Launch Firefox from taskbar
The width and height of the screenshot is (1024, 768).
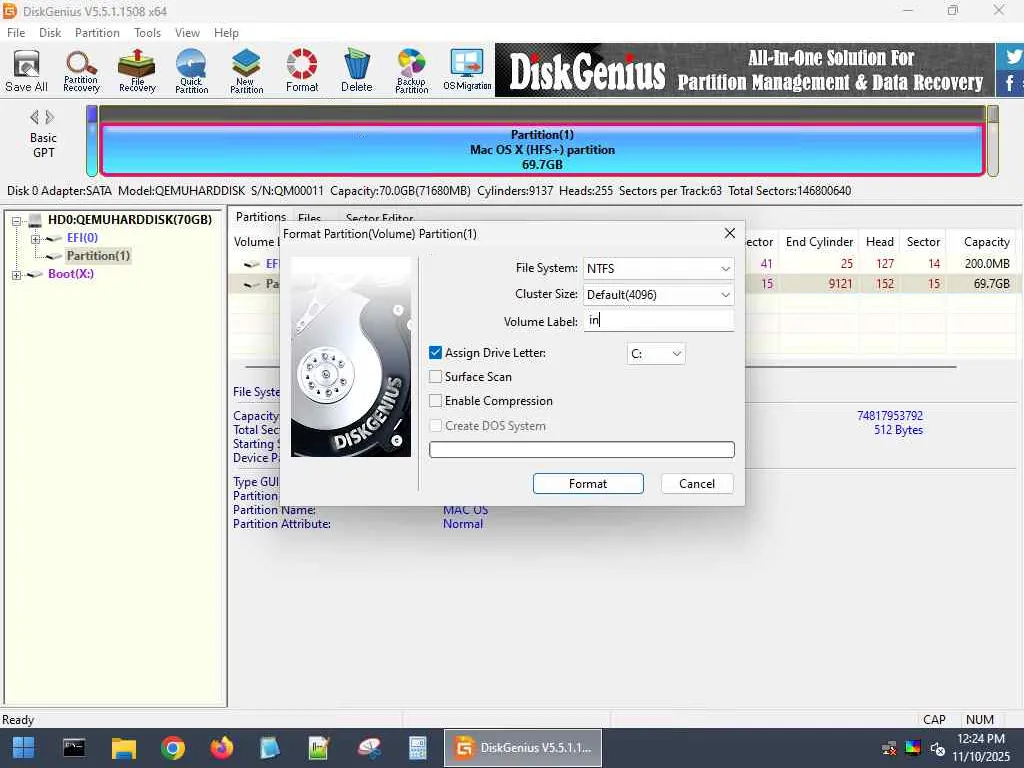pos(222,748)
